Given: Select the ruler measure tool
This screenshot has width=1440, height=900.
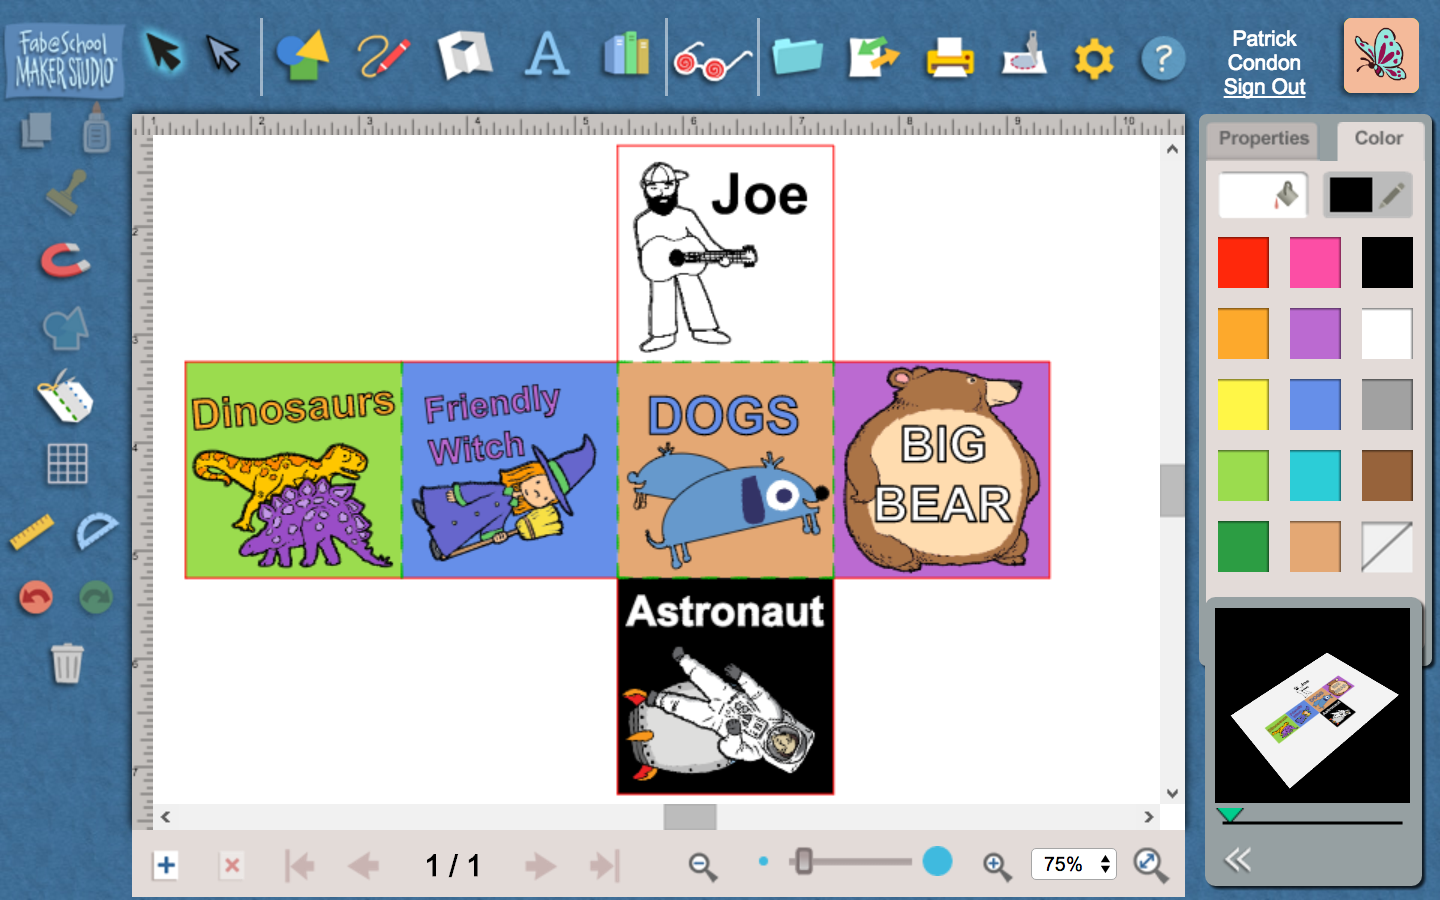Looking at the screenshot, I should 32,532.
